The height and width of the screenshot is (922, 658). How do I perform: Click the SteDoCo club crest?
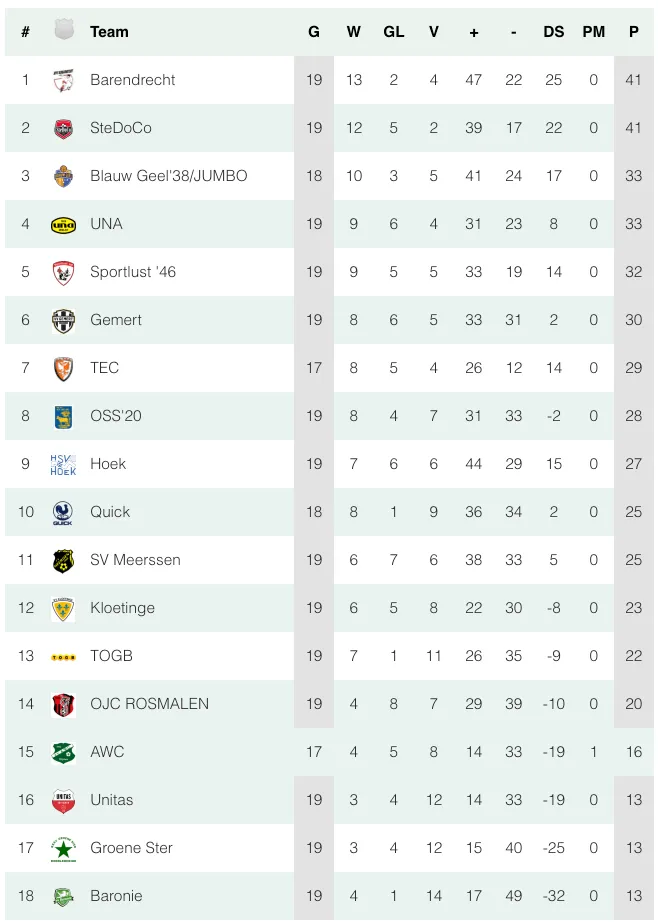63,128
